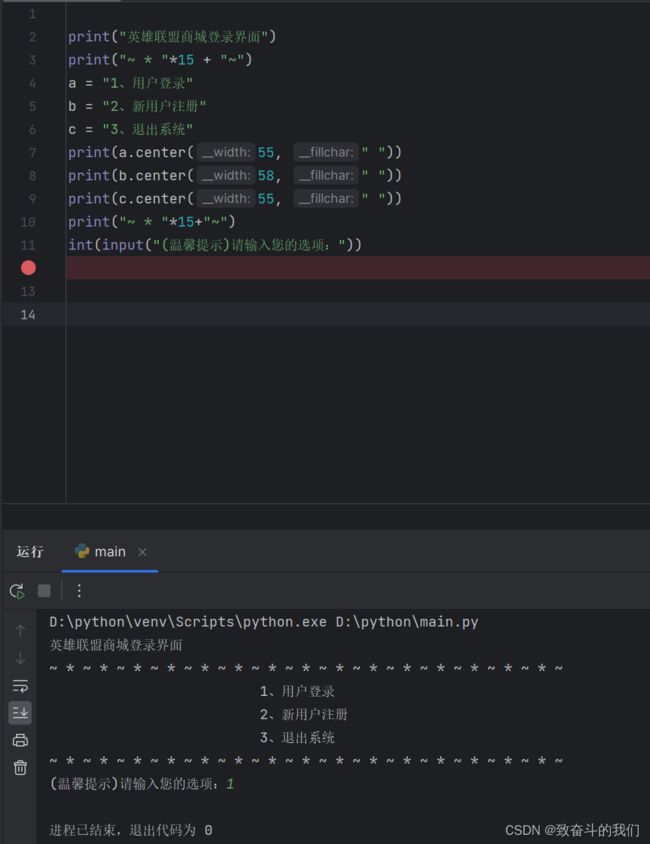Click the up arrow stack trace icon
Screen dimensions: 650x844
[x=20, y=630]
